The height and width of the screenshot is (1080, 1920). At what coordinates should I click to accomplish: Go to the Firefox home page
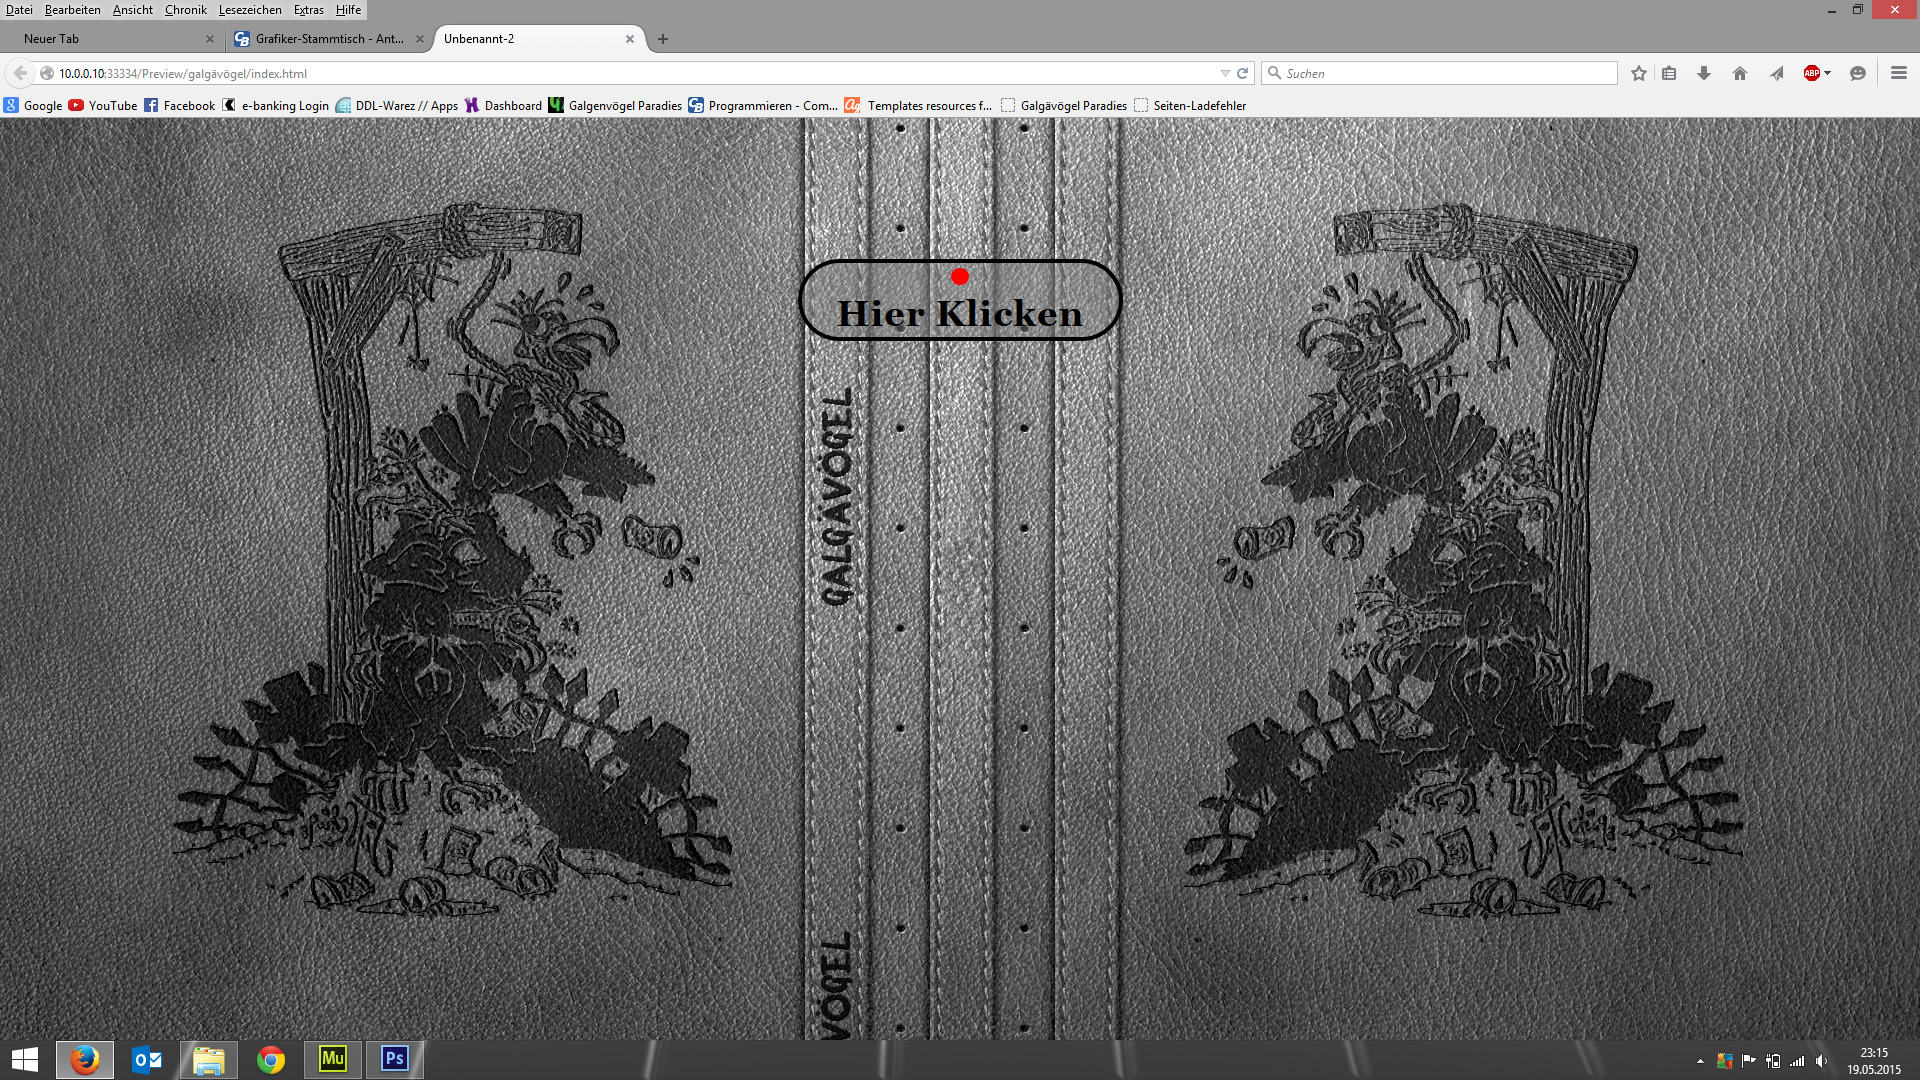tap(1740, 73)
